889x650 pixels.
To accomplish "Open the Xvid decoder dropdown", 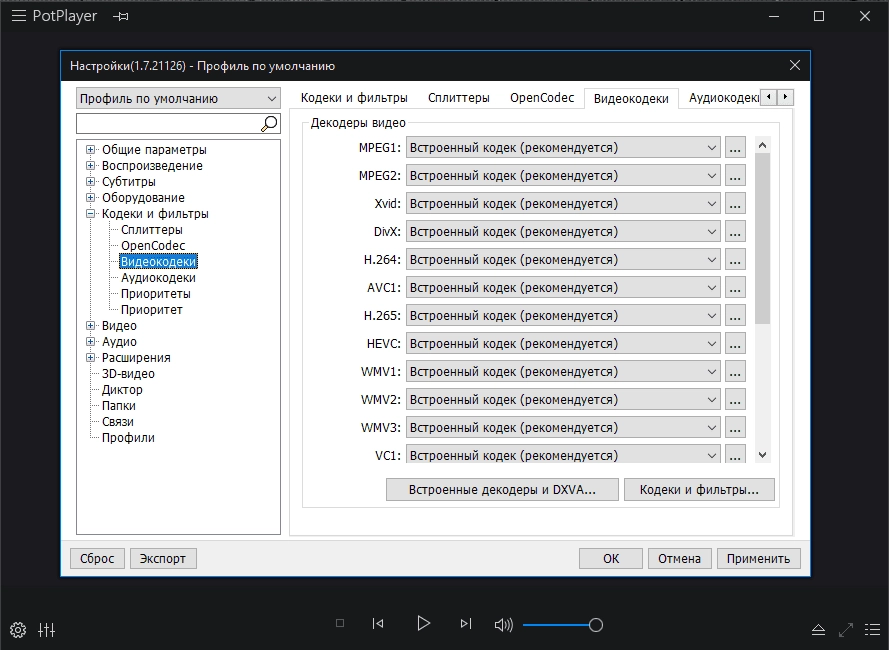I will click(x=563, y=204).
